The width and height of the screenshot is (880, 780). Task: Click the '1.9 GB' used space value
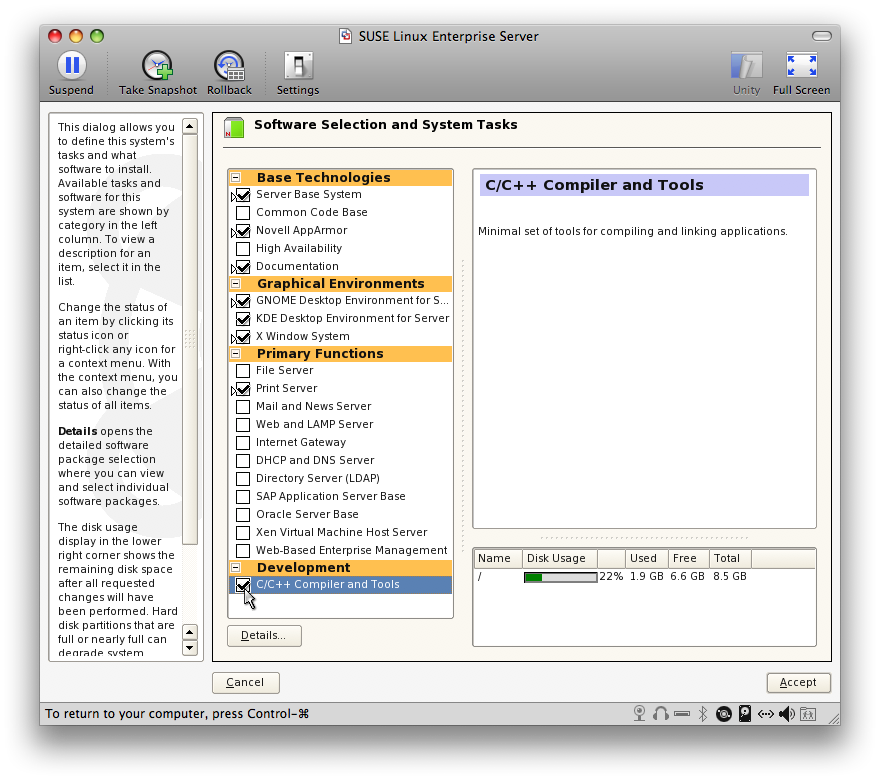[647, 576]
